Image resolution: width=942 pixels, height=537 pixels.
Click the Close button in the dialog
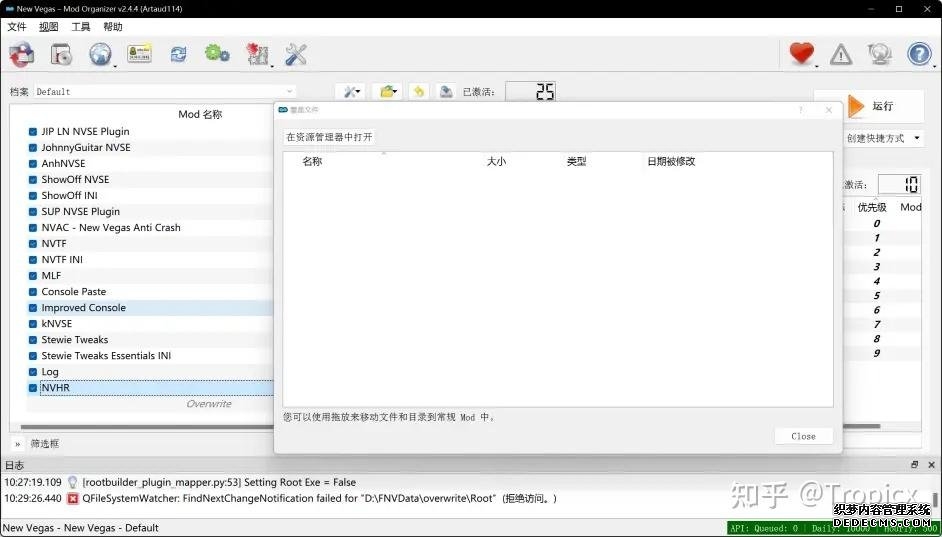click(803, 436)
